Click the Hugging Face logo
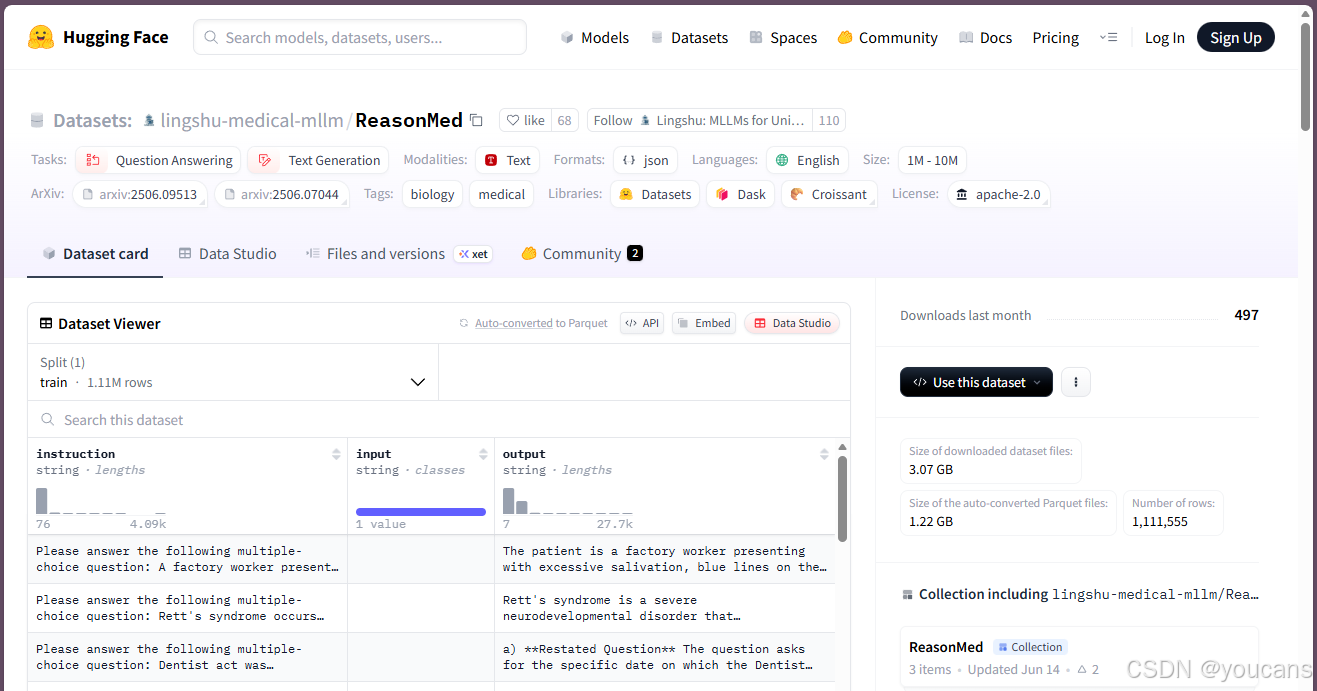The width and height of the screenshot is (1317, 691). click(x=98, y=38)
